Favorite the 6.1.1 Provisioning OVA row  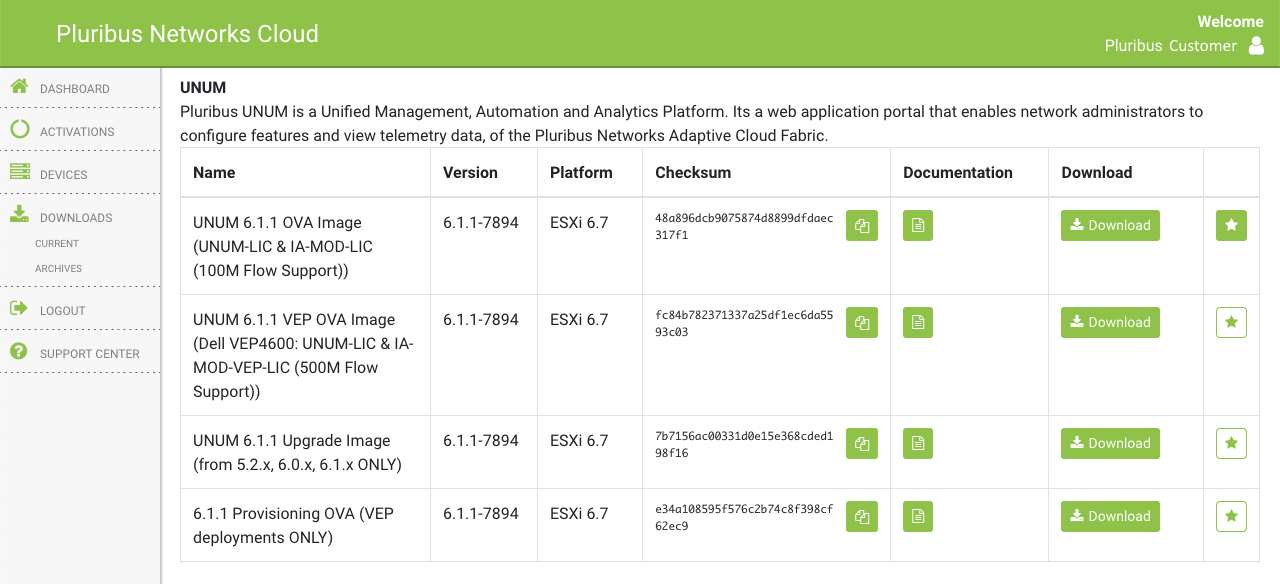click(x=1231, y=516)
